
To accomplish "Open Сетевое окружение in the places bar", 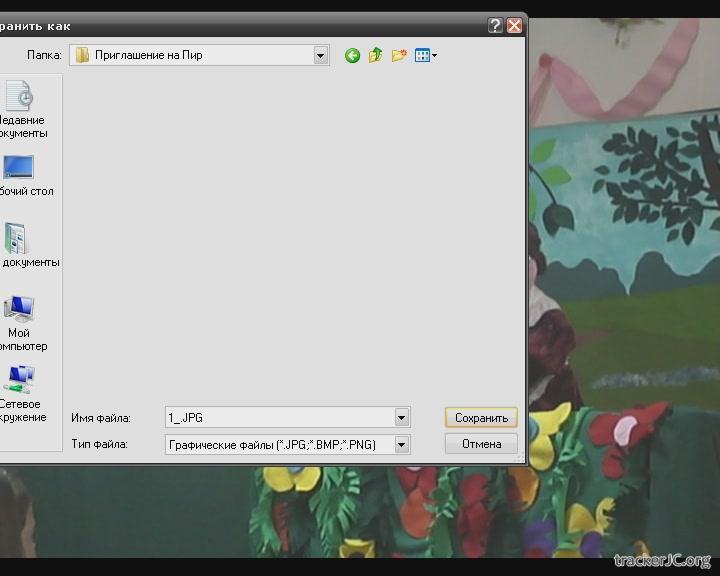I will tap(22, 394).
